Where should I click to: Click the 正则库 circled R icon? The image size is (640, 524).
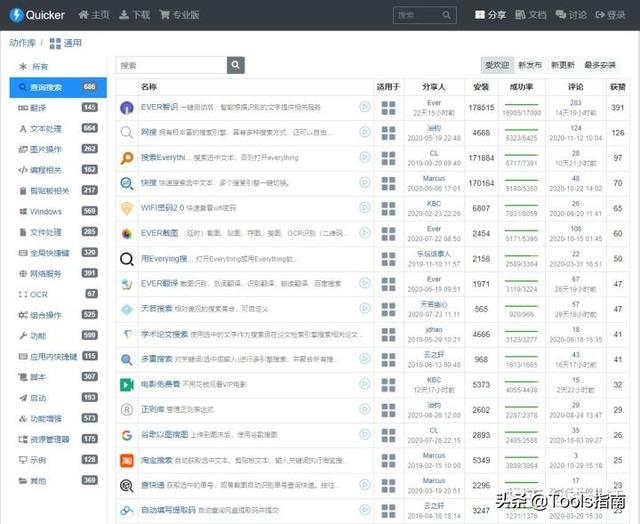click(127, 410)
